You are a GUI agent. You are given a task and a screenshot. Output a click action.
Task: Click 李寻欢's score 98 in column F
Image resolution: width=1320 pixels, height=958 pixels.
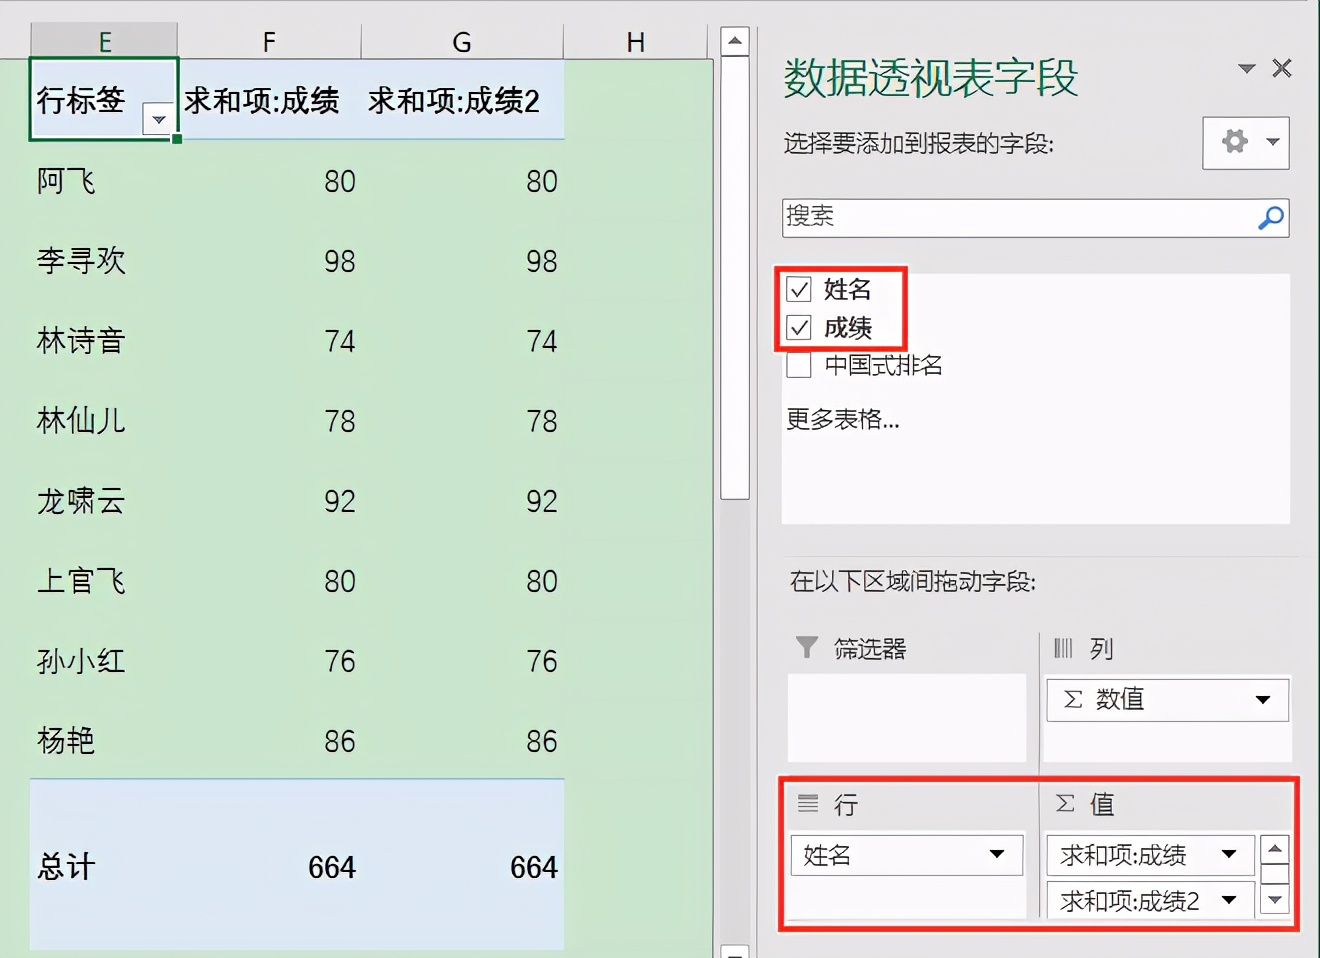pyautogui.click(x=340, y=261)
